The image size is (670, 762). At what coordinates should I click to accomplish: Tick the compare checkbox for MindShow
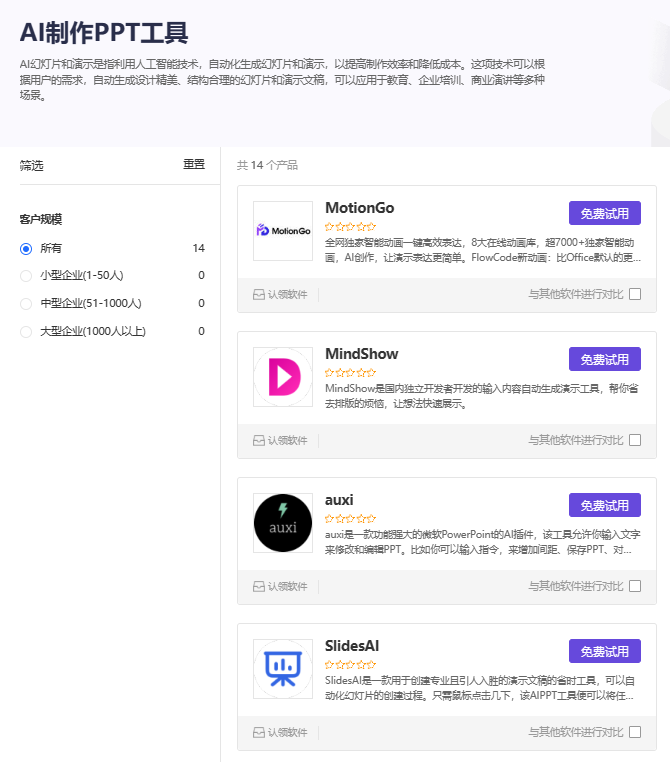tap(635, 440)
